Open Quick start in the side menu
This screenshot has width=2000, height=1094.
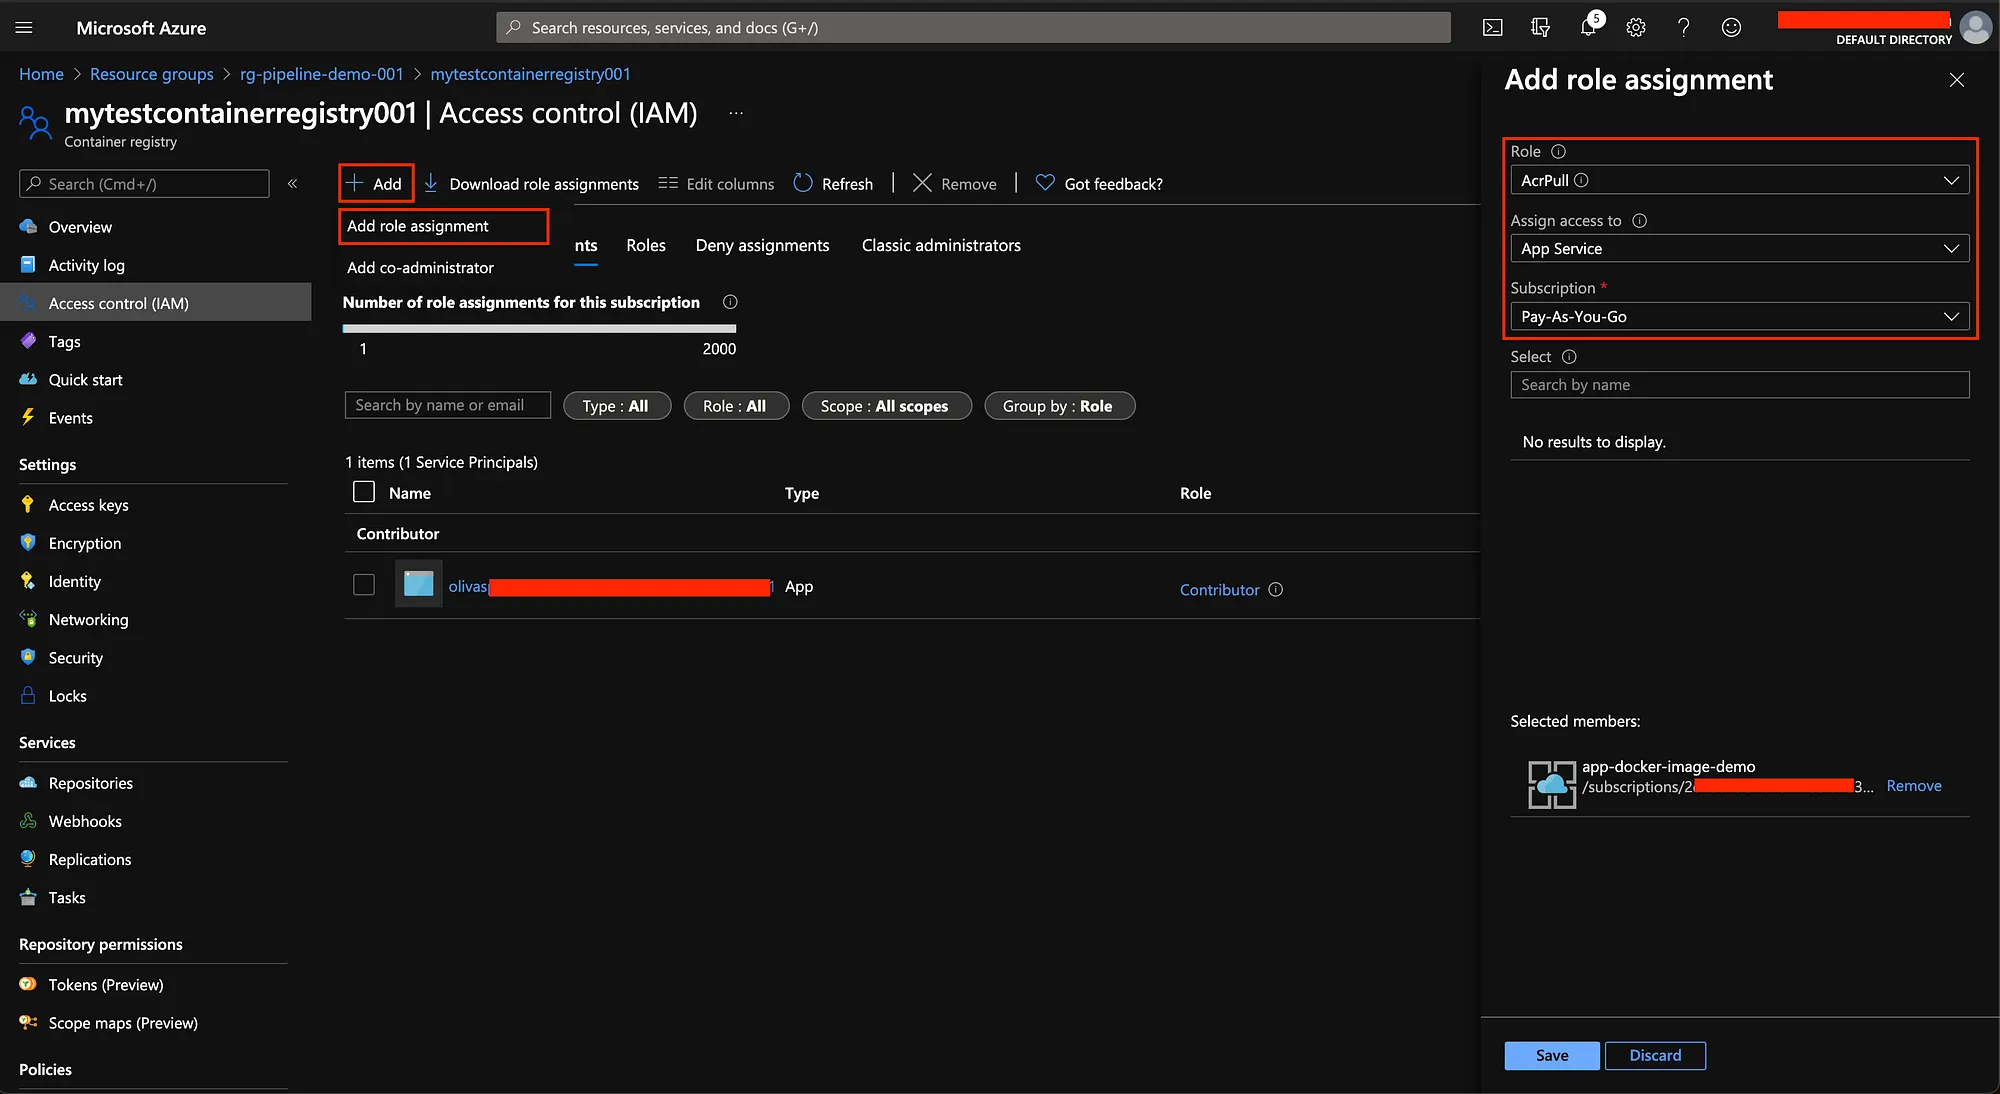[x=85, y=380]
